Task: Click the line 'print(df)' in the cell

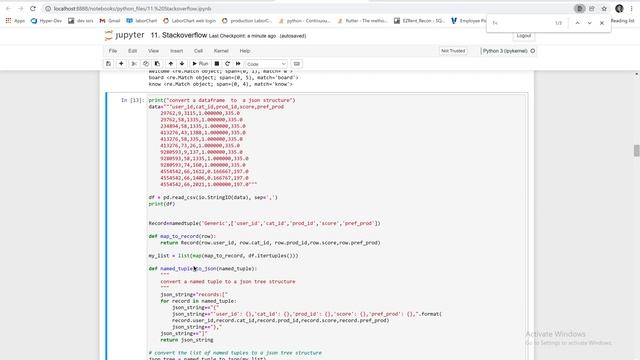Action: pyautogui.click(x=162, y=204)
